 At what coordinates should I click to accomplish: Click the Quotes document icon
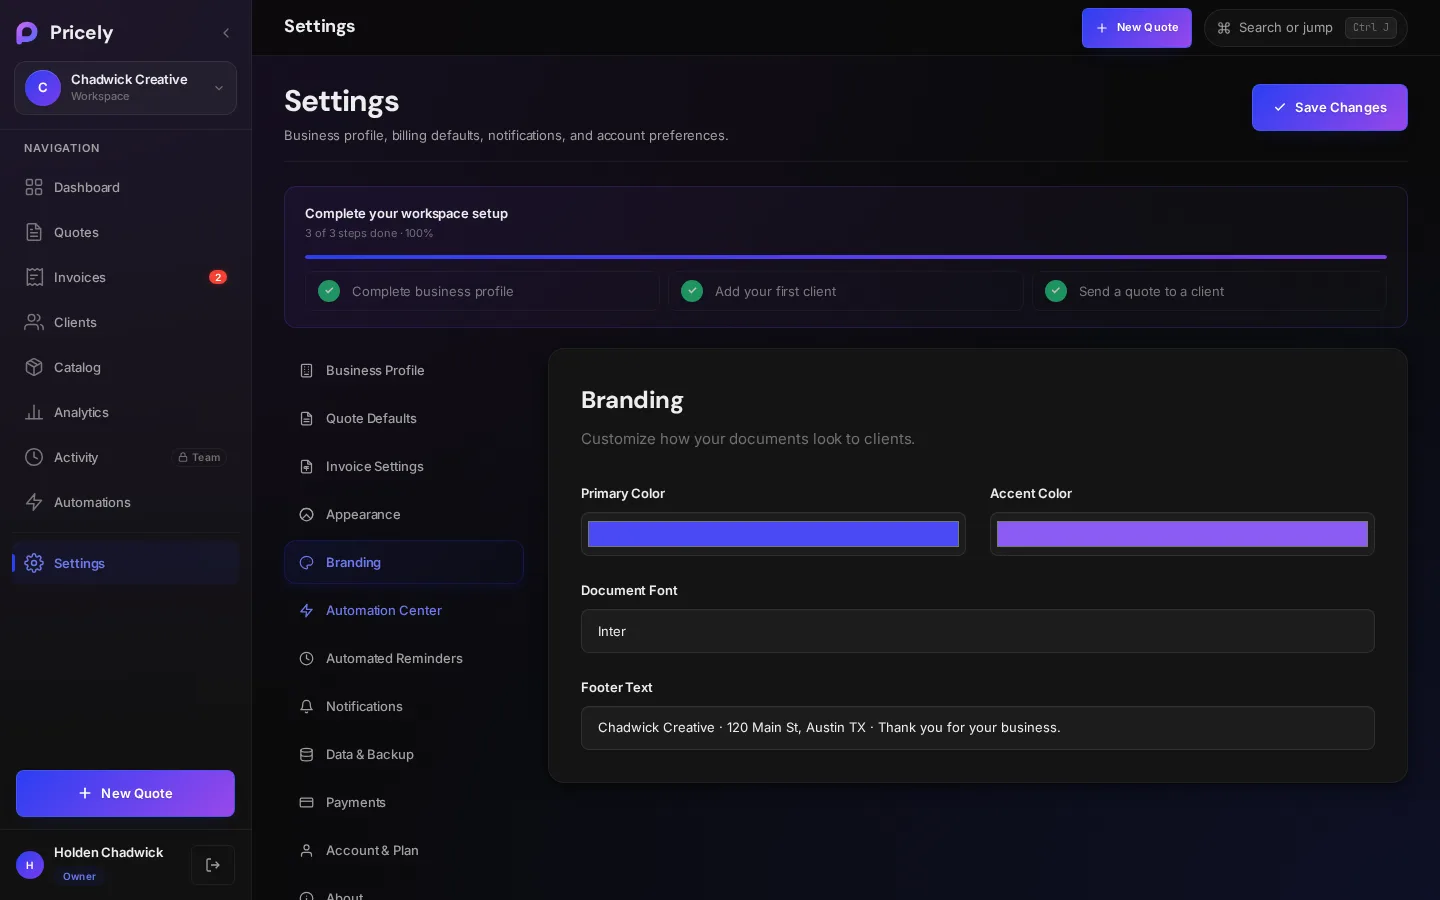point(34,232)
